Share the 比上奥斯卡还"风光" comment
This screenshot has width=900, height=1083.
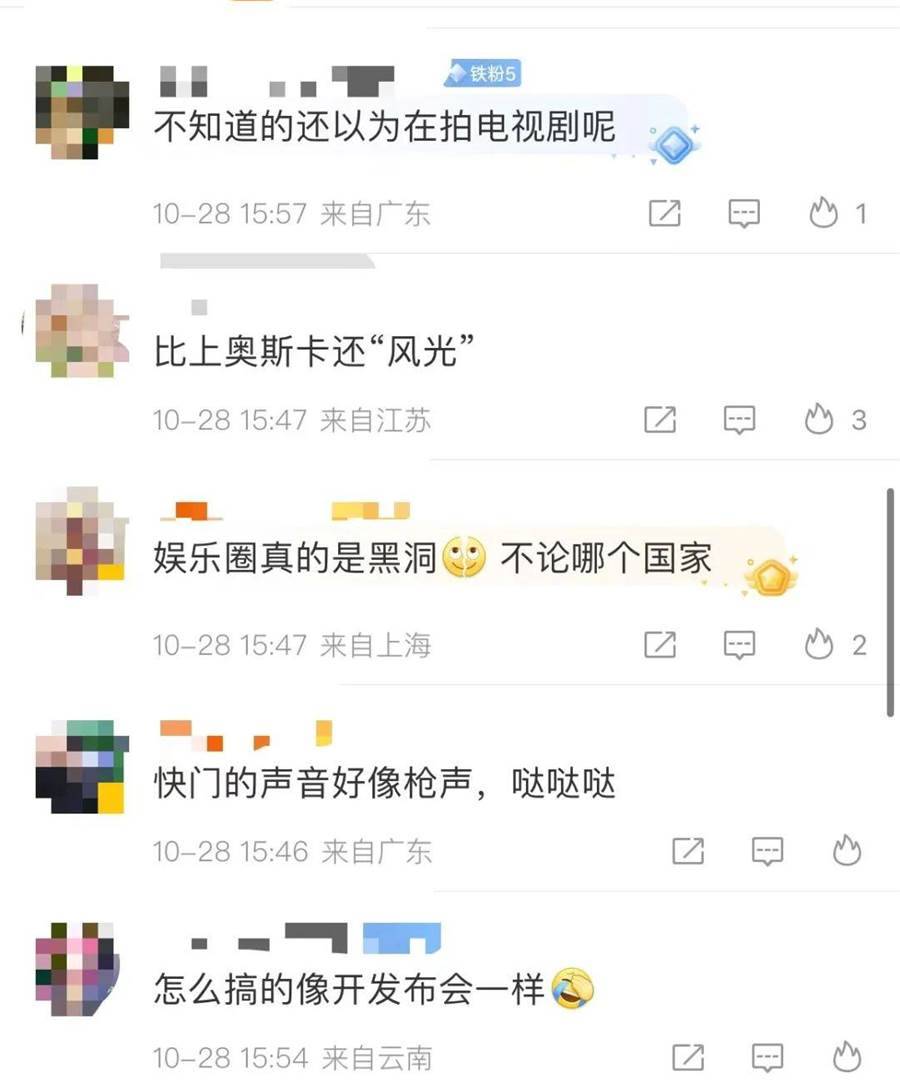660,419
